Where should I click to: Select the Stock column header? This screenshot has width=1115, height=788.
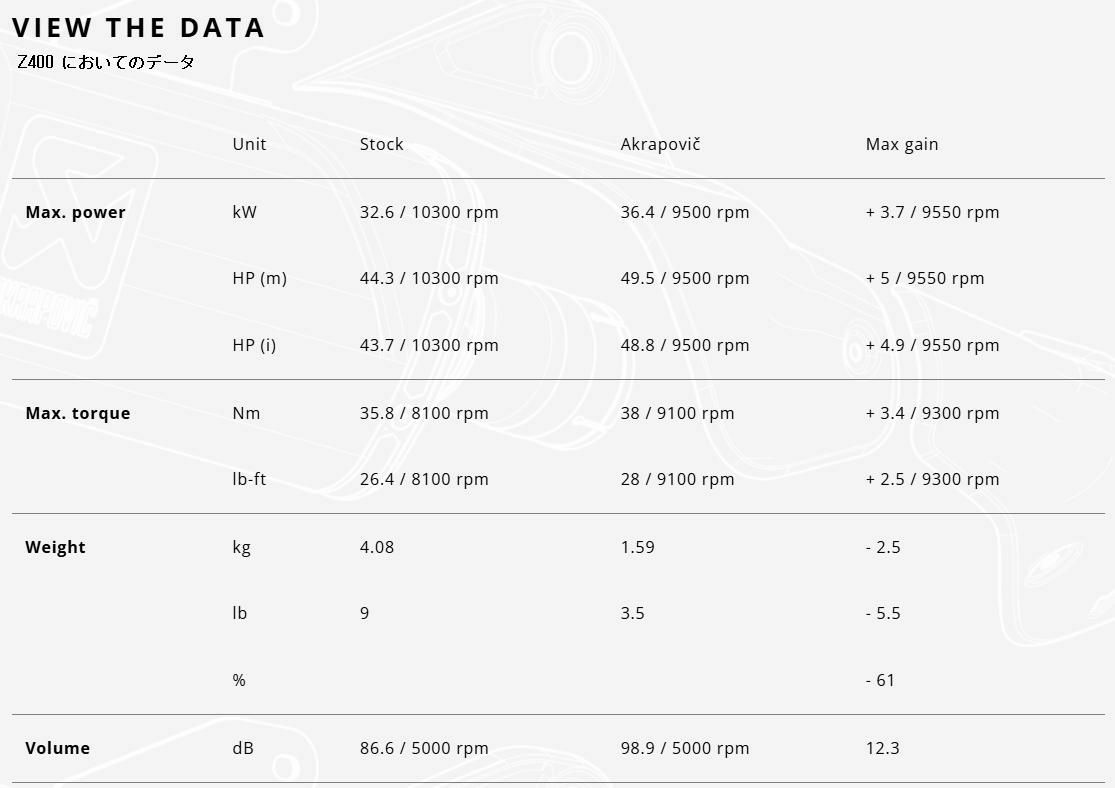point(381,144)
